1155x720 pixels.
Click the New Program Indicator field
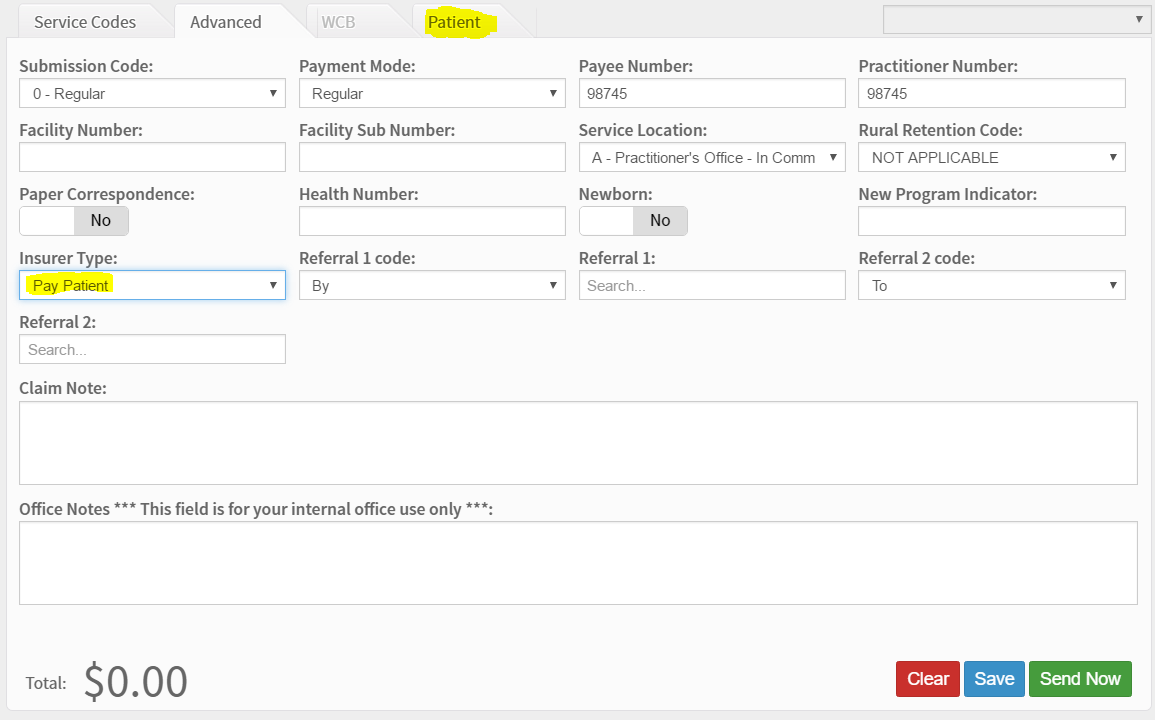(991, 221)
